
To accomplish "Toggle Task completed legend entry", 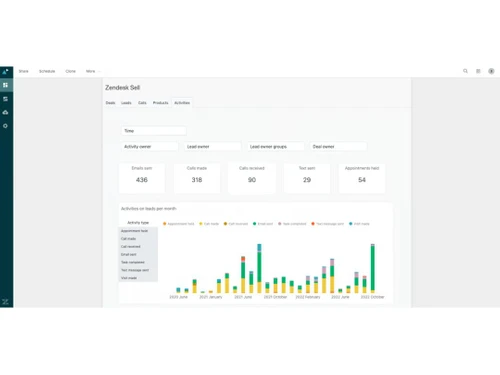I will pyautogui.click(x=292, y=224).
